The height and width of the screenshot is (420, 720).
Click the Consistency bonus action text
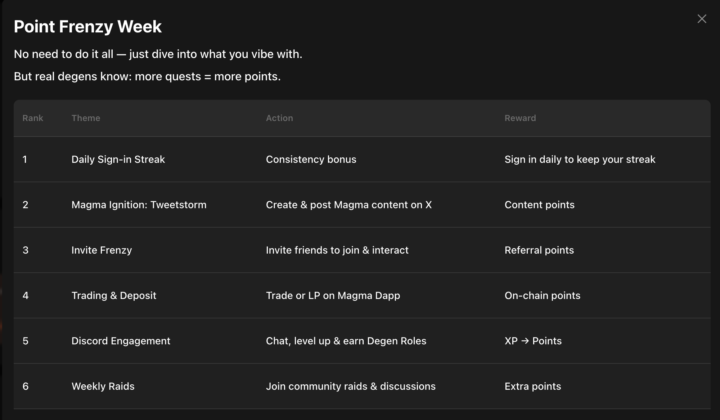(x=311, y=159)
